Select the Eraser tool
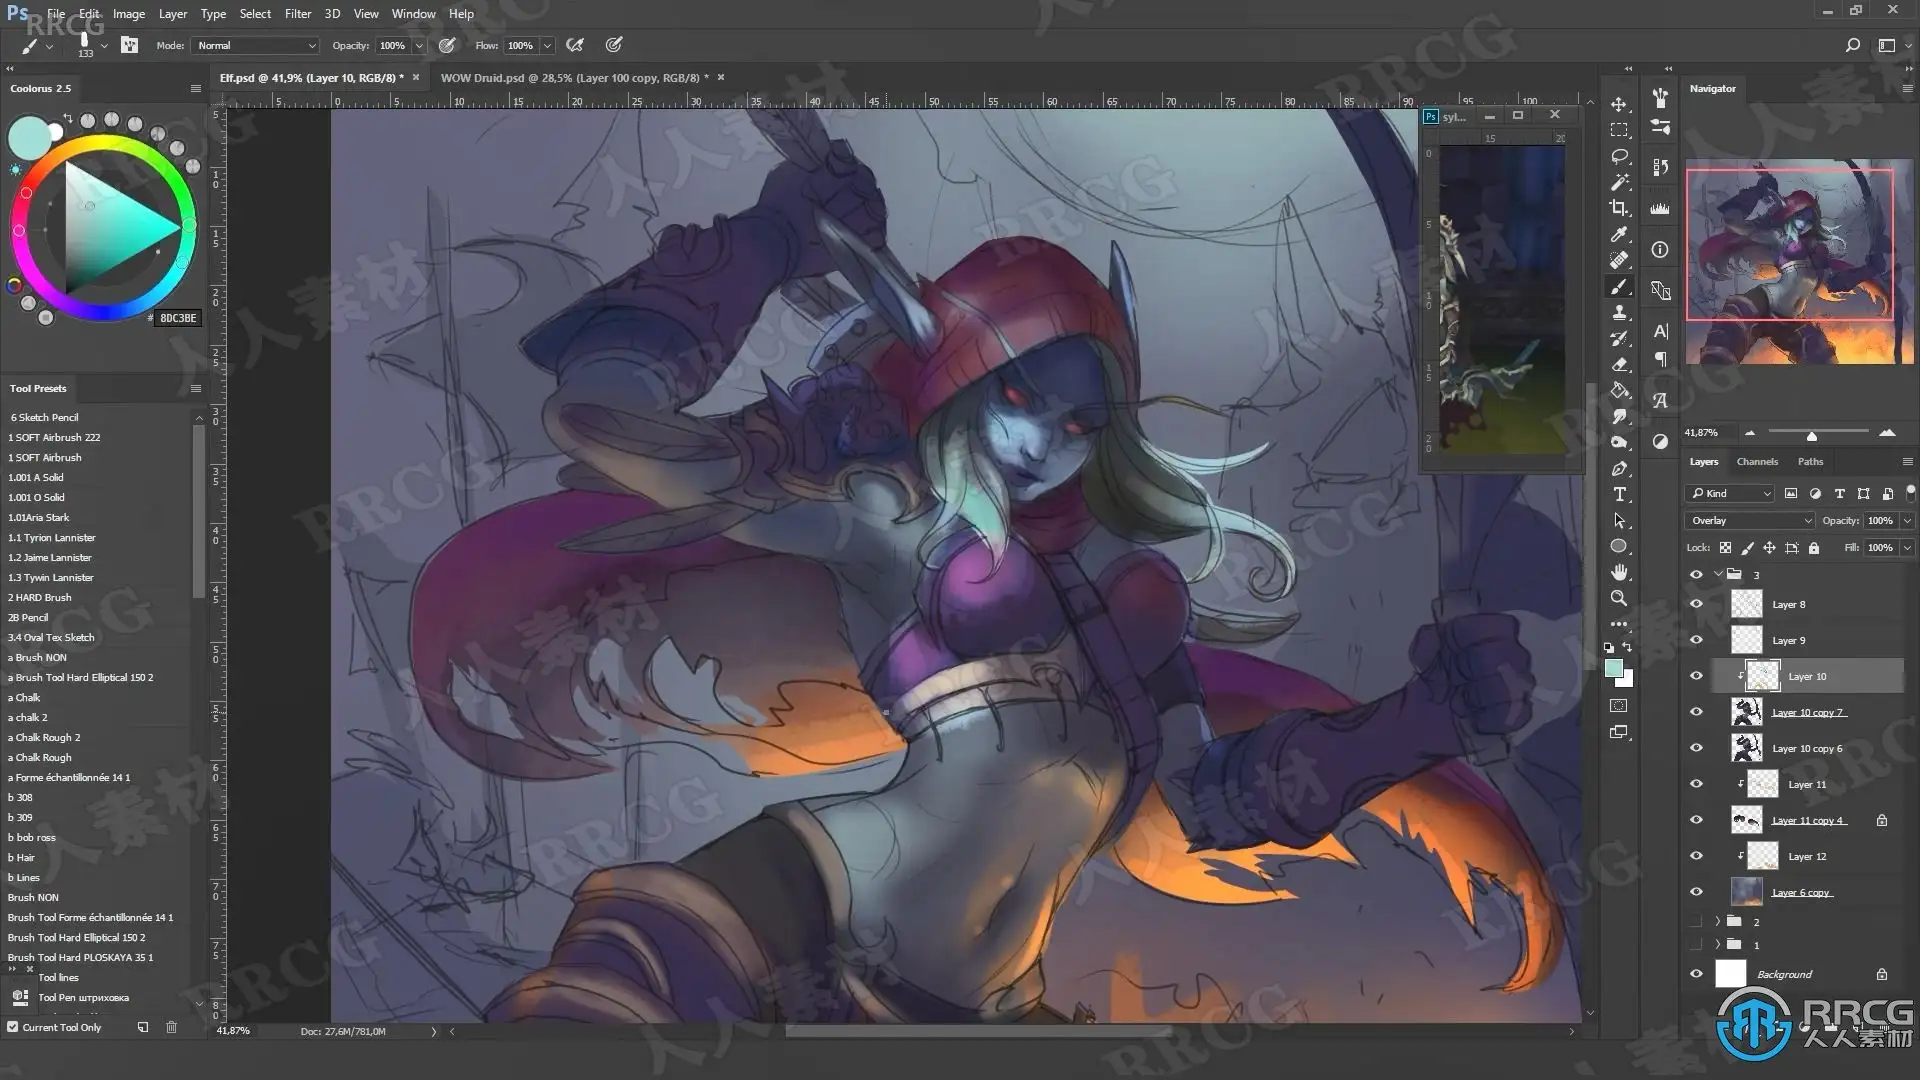The height and width of the screenshot is (1080, 1920). tap(1619, 365)
